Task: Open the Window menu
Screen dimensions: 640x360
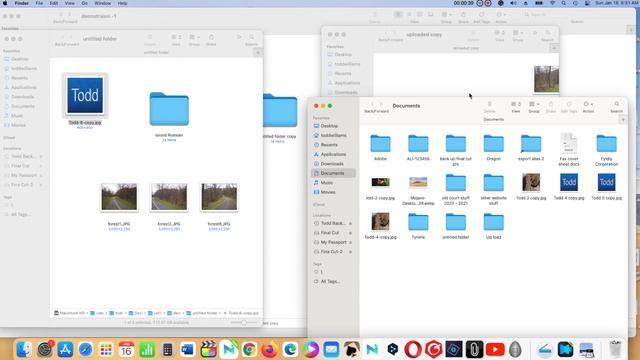Action: click(x=102, y=3)
